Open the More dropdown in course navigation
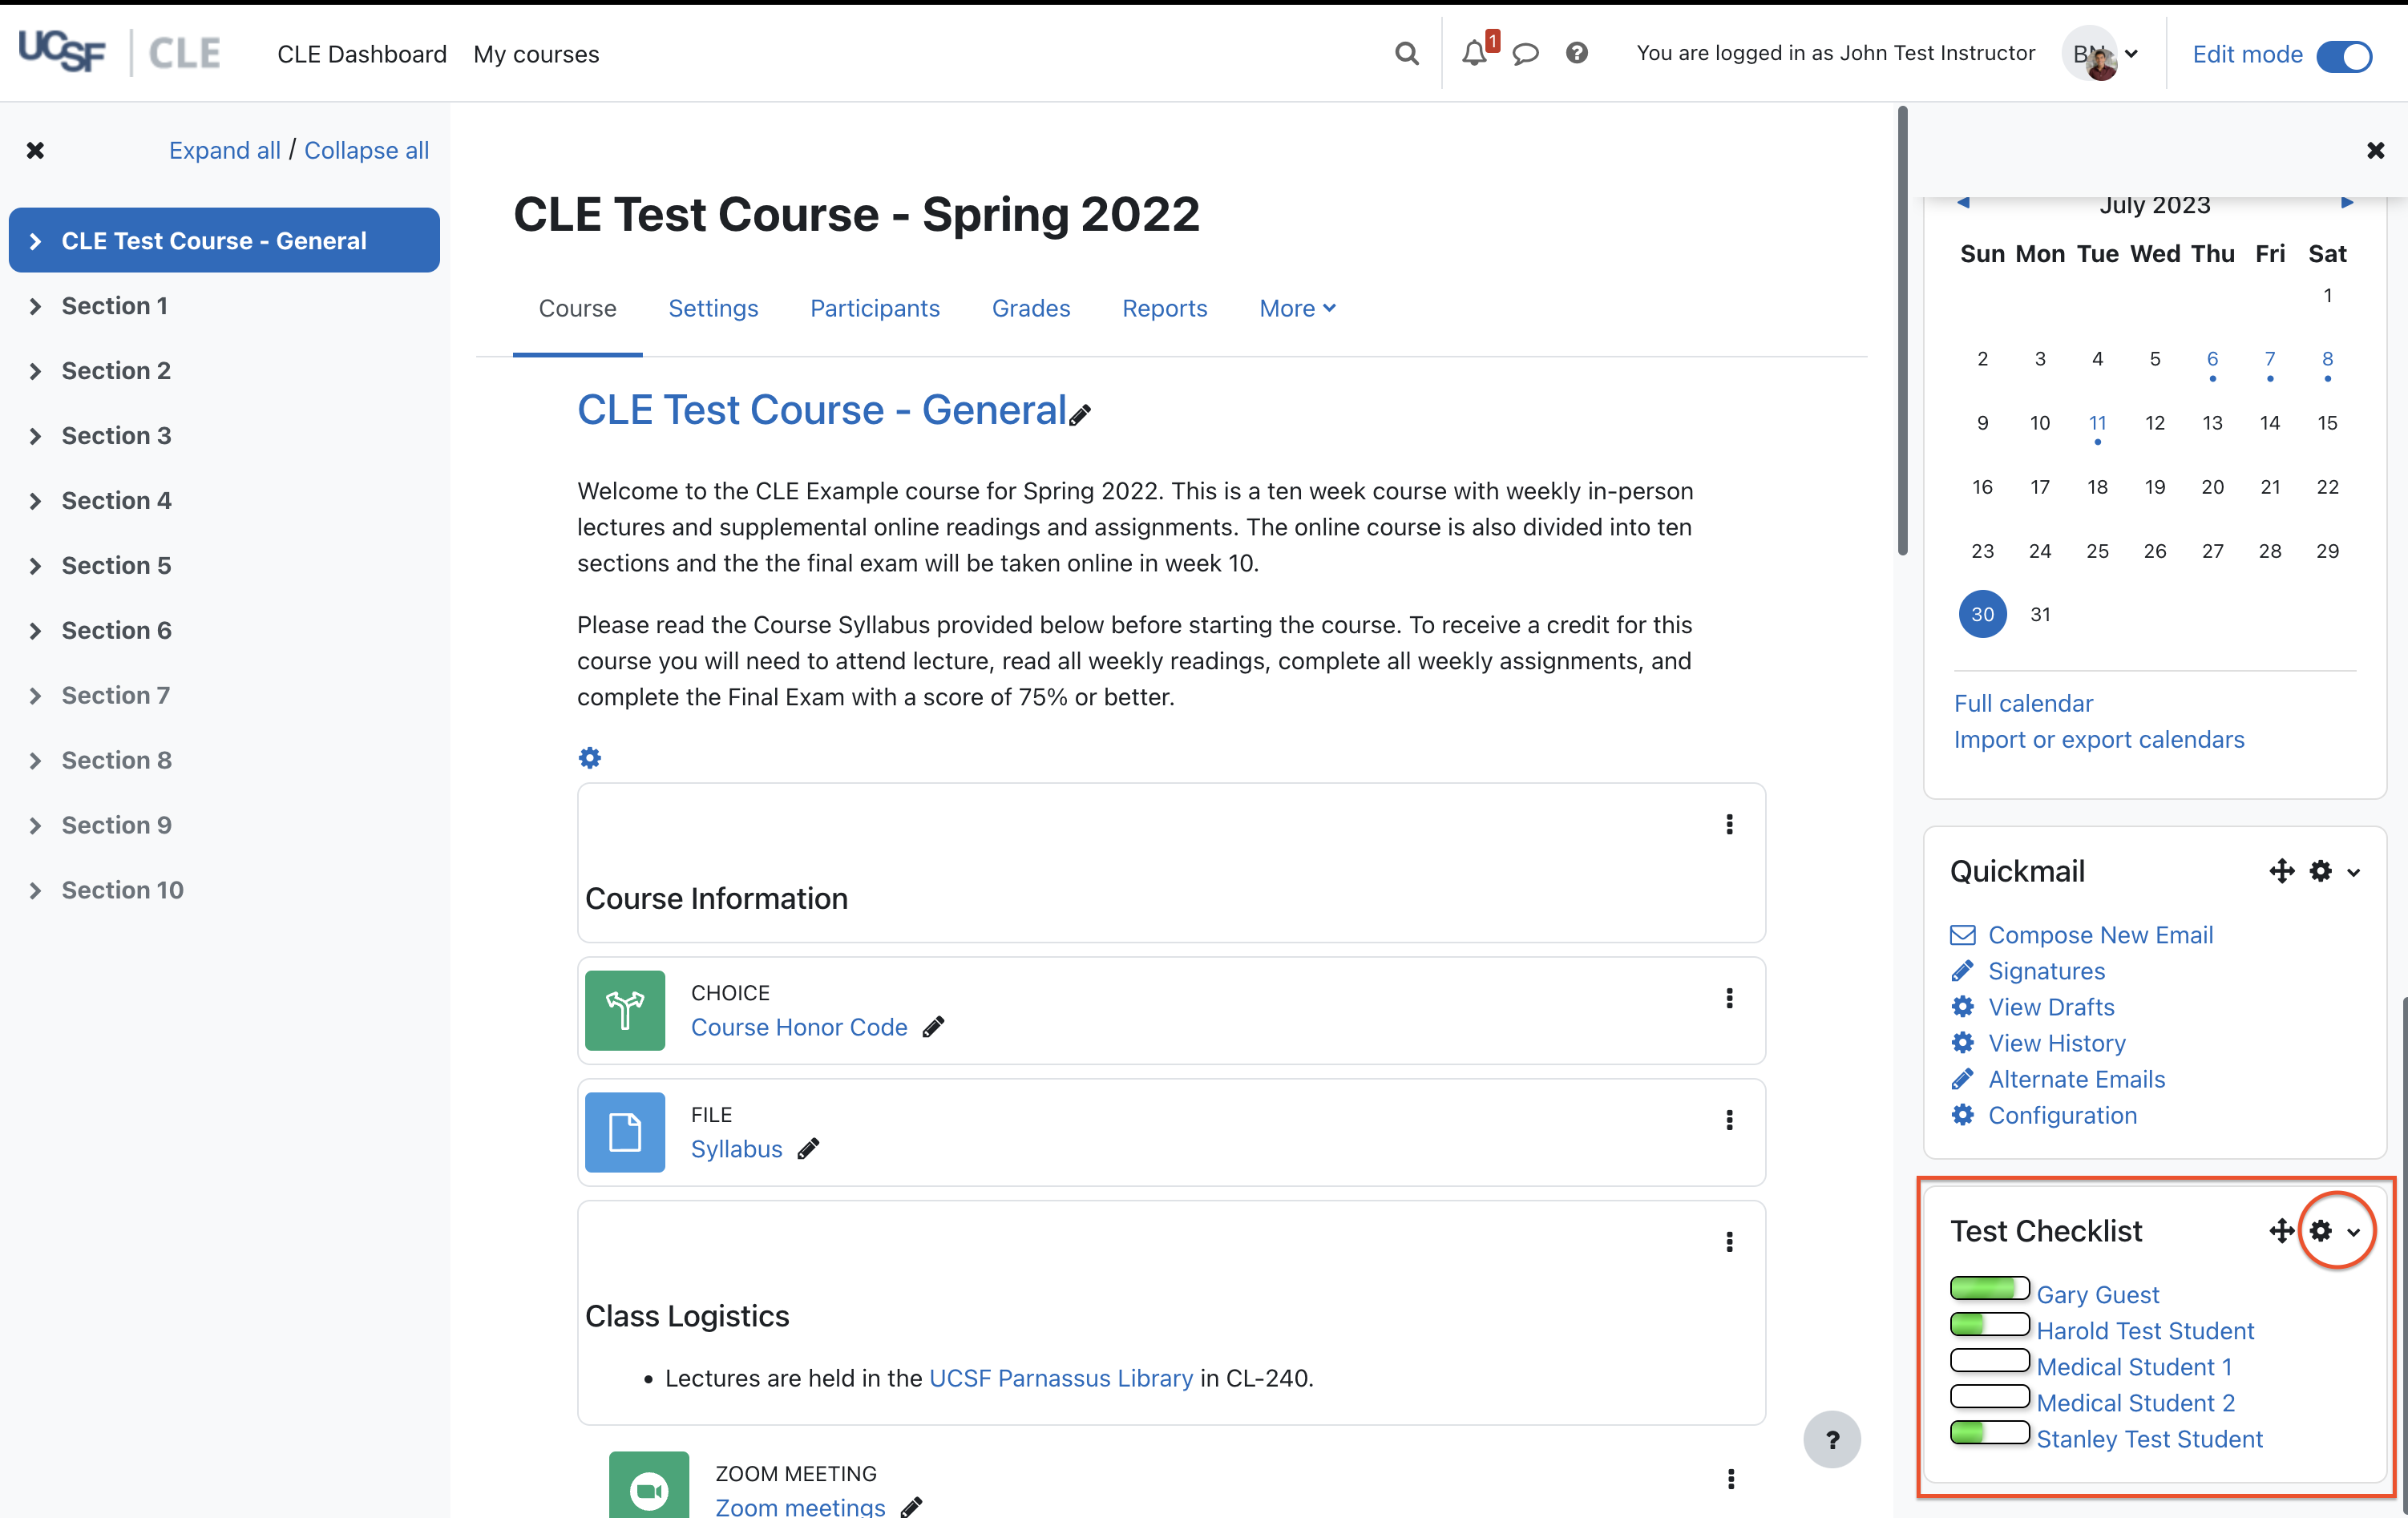 (x=1297, y=308)
